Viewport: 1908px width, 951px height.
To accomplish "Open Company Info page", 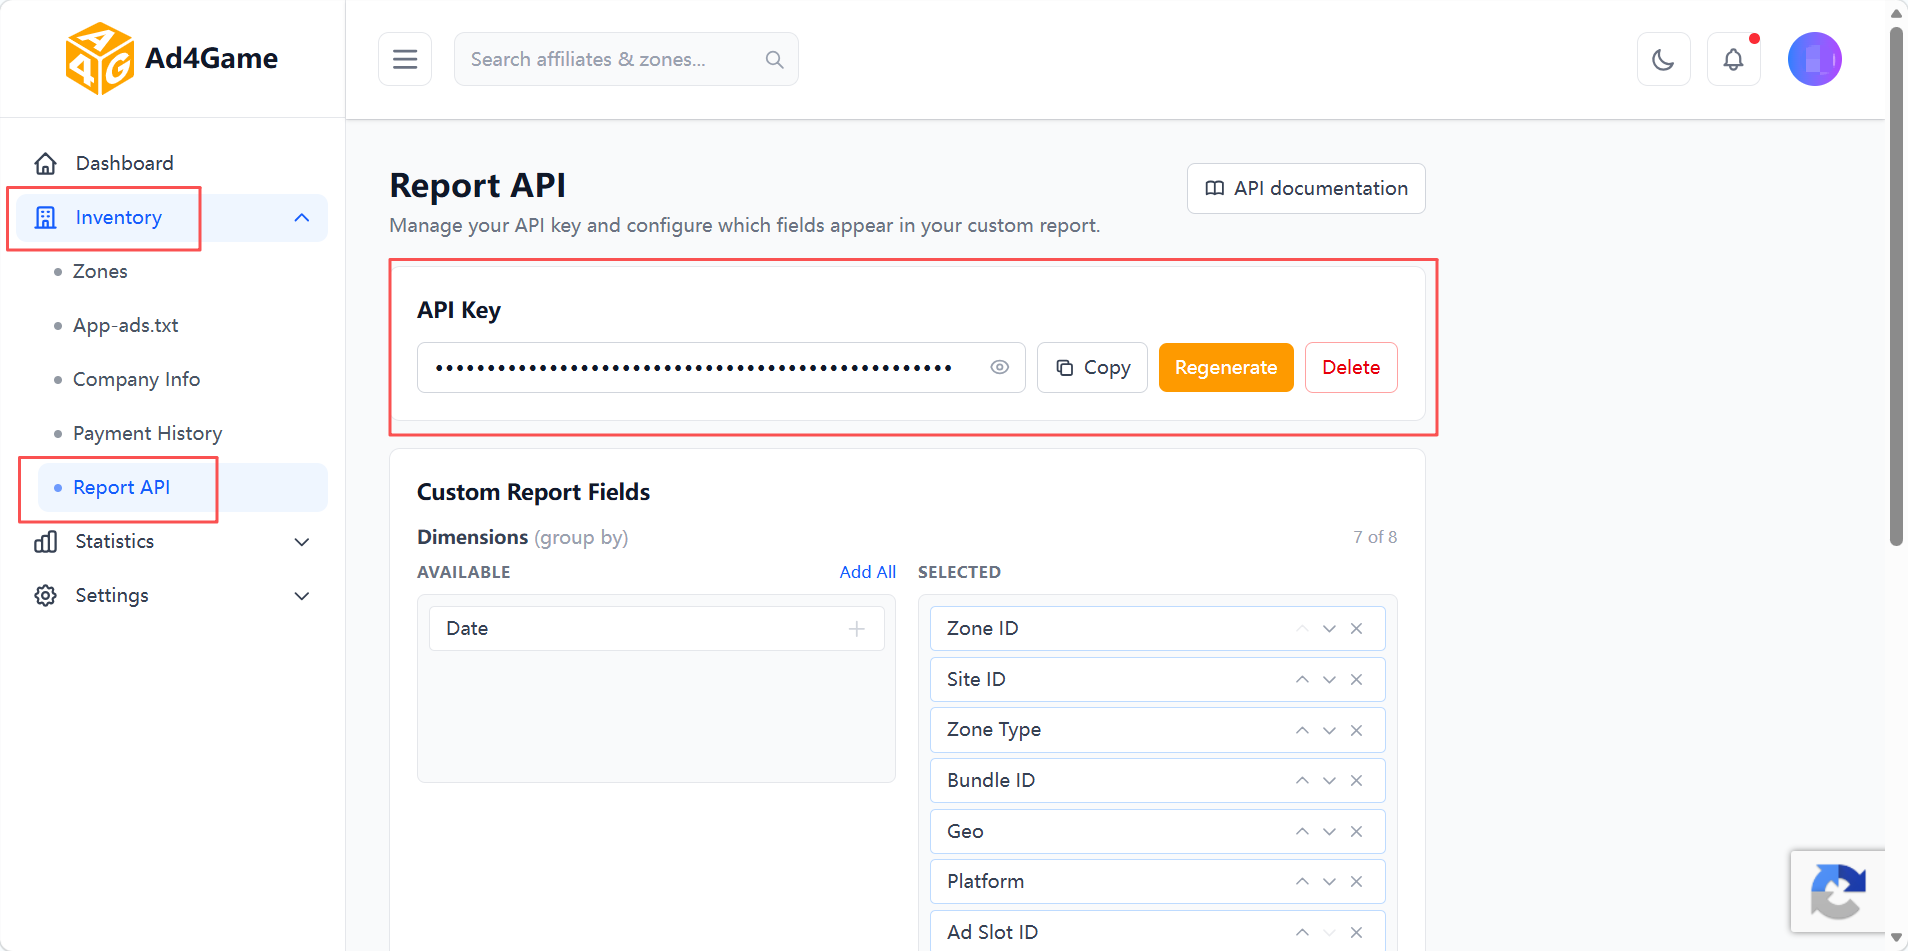I will (136, 380).
